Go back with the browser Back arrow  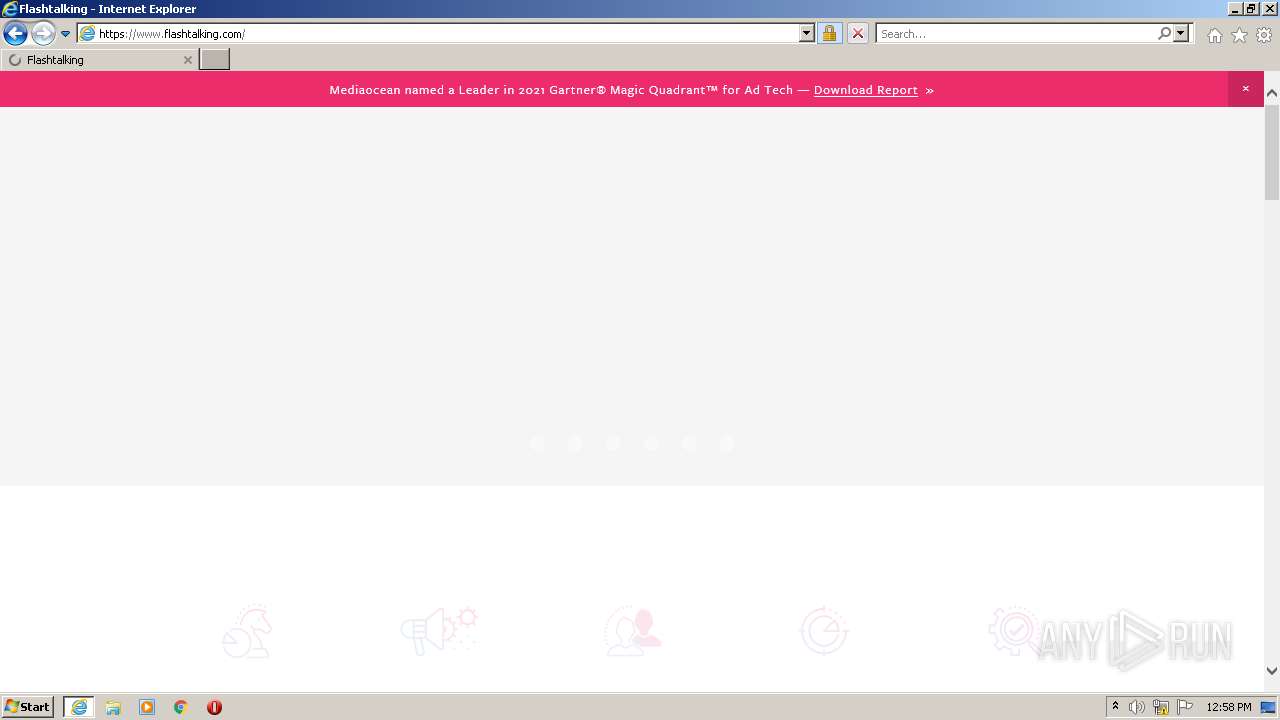(15, 34)
